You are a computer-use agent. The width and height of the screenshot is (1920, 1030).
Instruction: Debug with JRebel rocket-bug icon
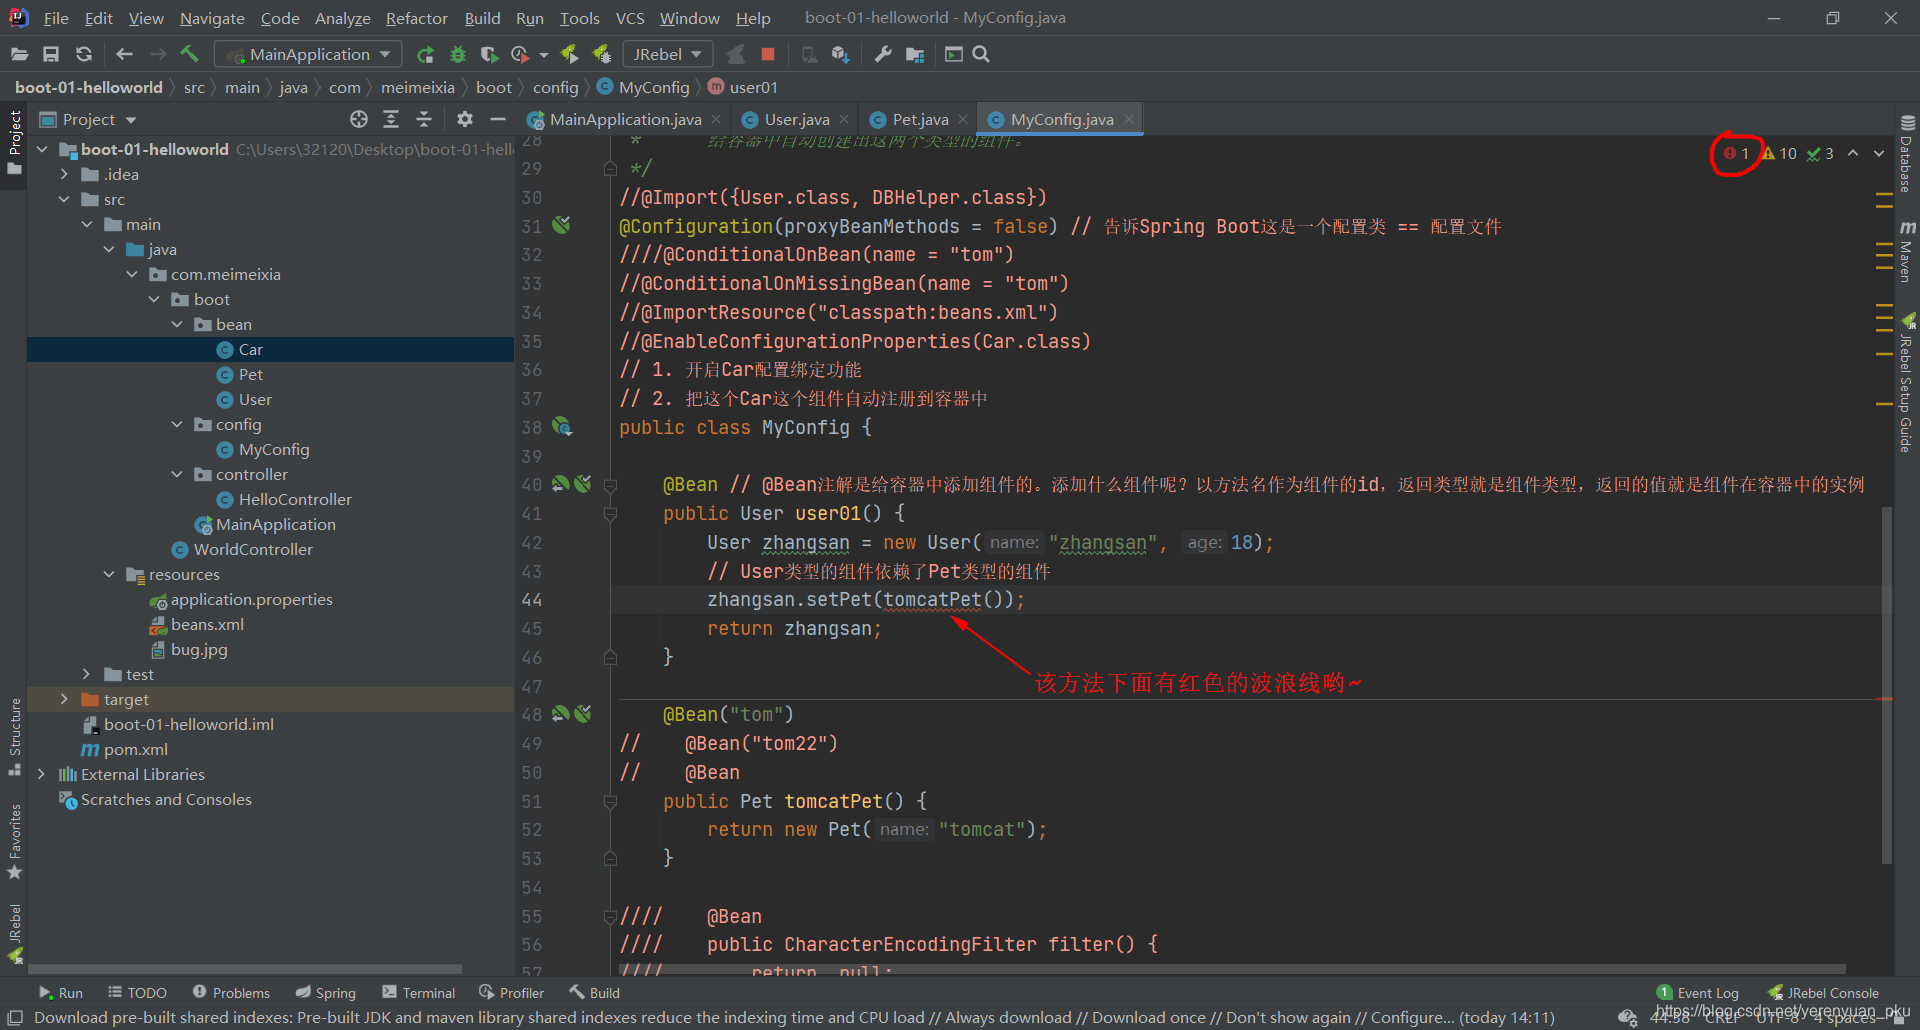[x=601, y=54]
